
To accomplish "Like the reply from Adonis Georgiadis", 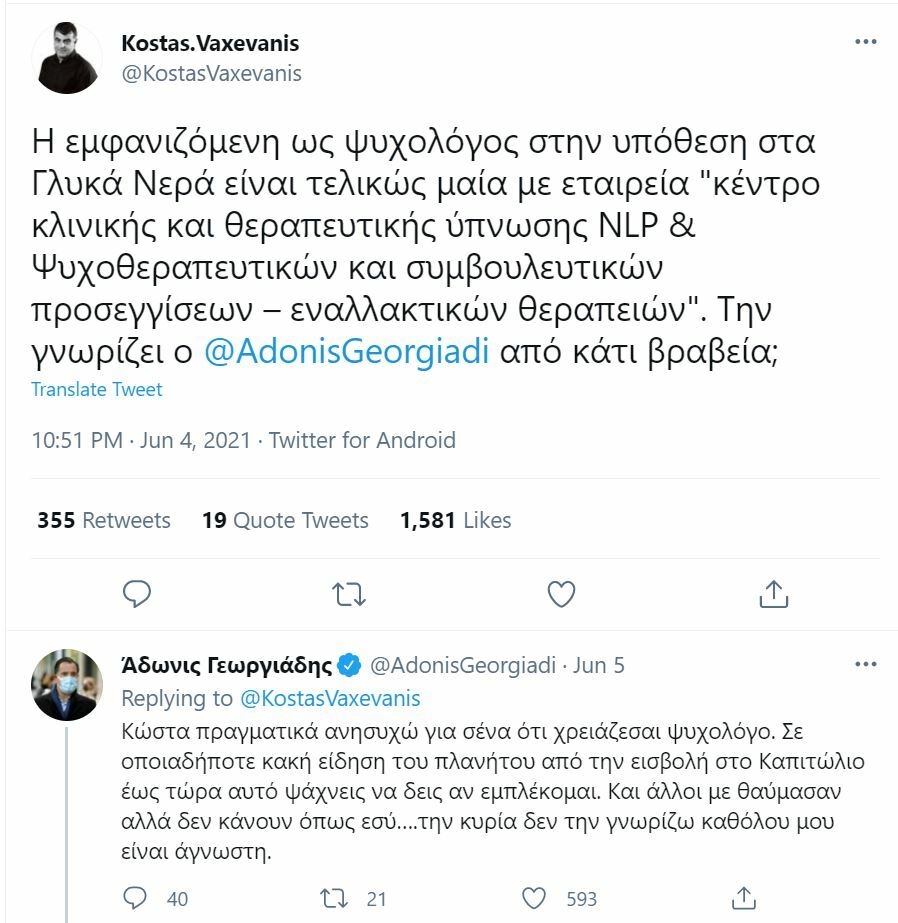I will (536, 899).
